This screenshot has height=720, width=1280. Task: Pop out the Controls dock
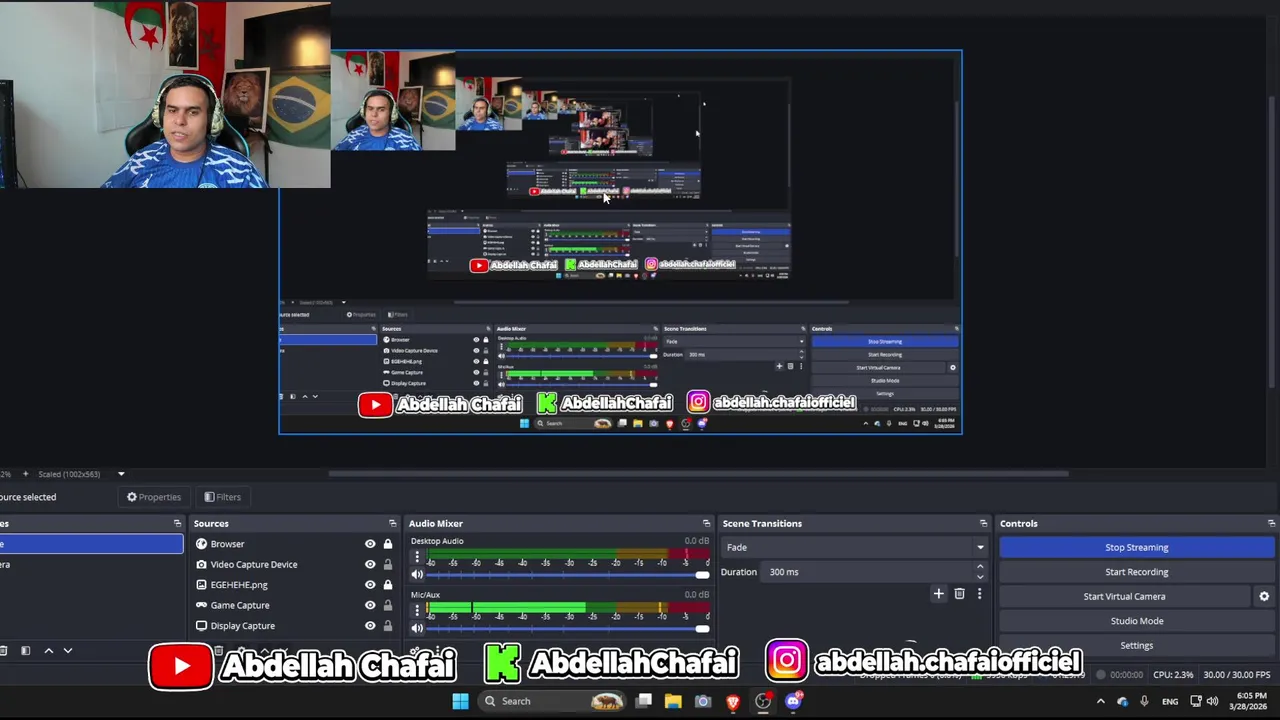(x=1271, y=523)
